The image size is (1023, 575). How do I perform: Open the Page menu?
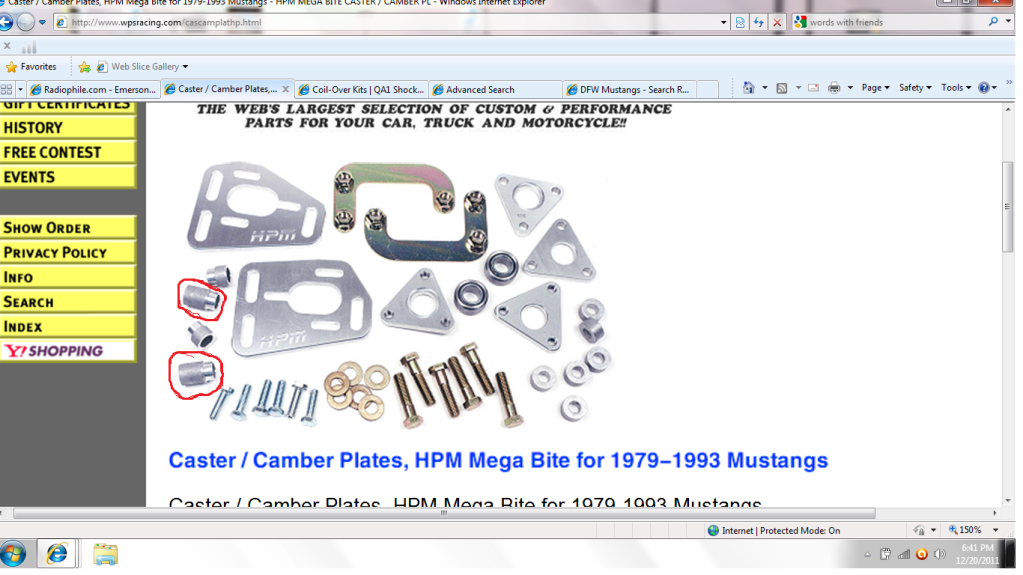(876, 87)
